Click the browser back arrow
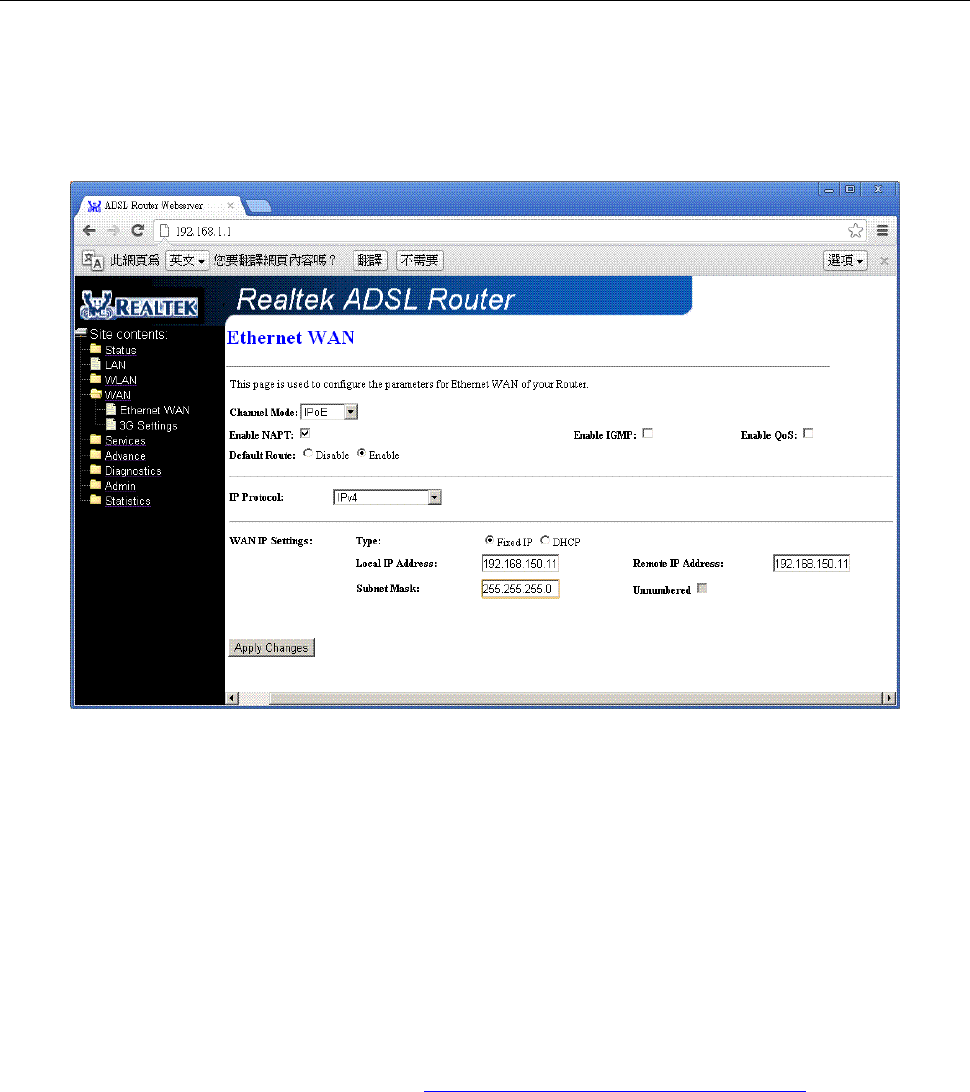Screen dimensions: 970x1092 click(89, 231)
